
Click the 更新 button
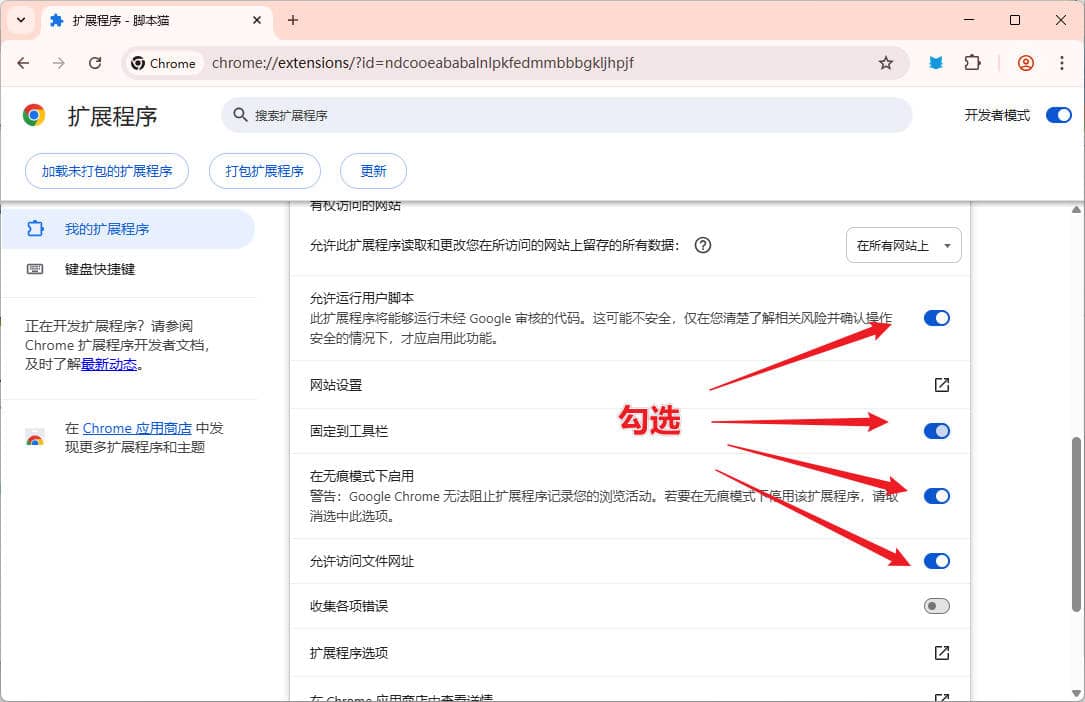373,171
